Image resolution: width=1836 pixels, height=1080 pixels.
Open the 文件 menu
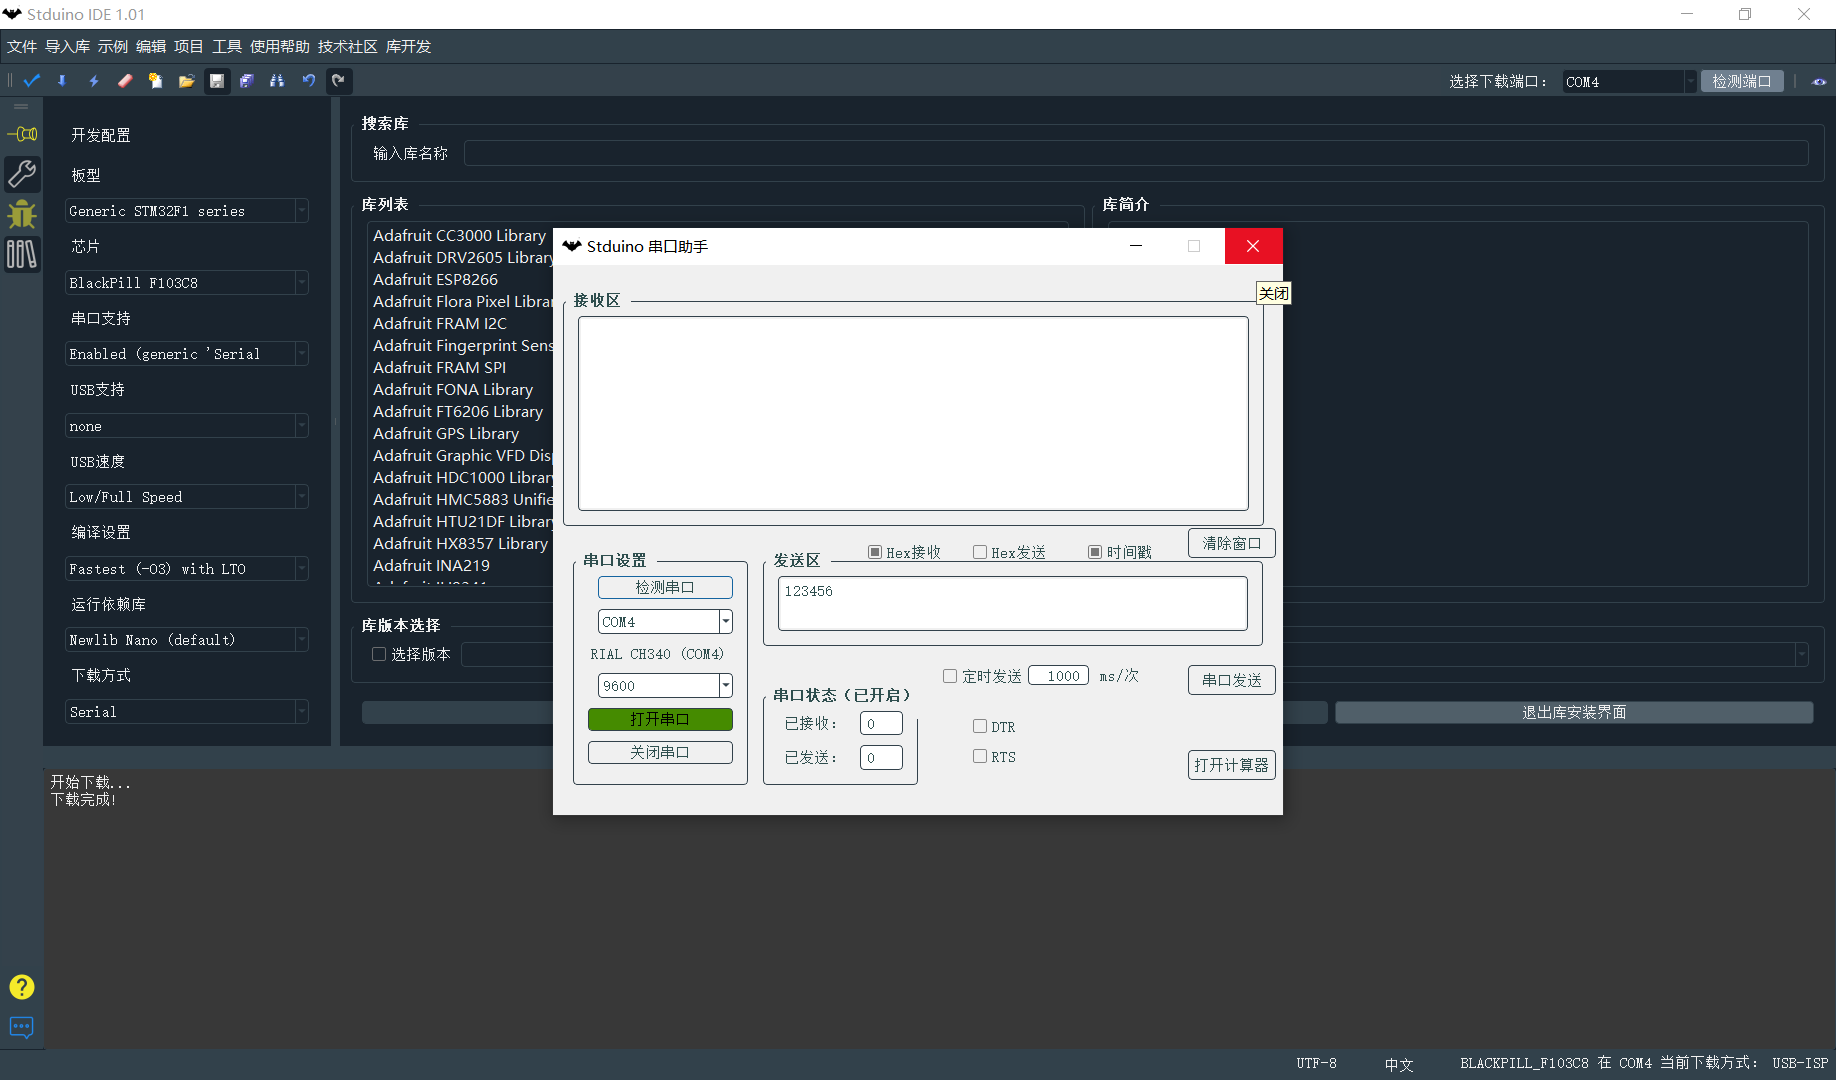(x=21, y=47)
